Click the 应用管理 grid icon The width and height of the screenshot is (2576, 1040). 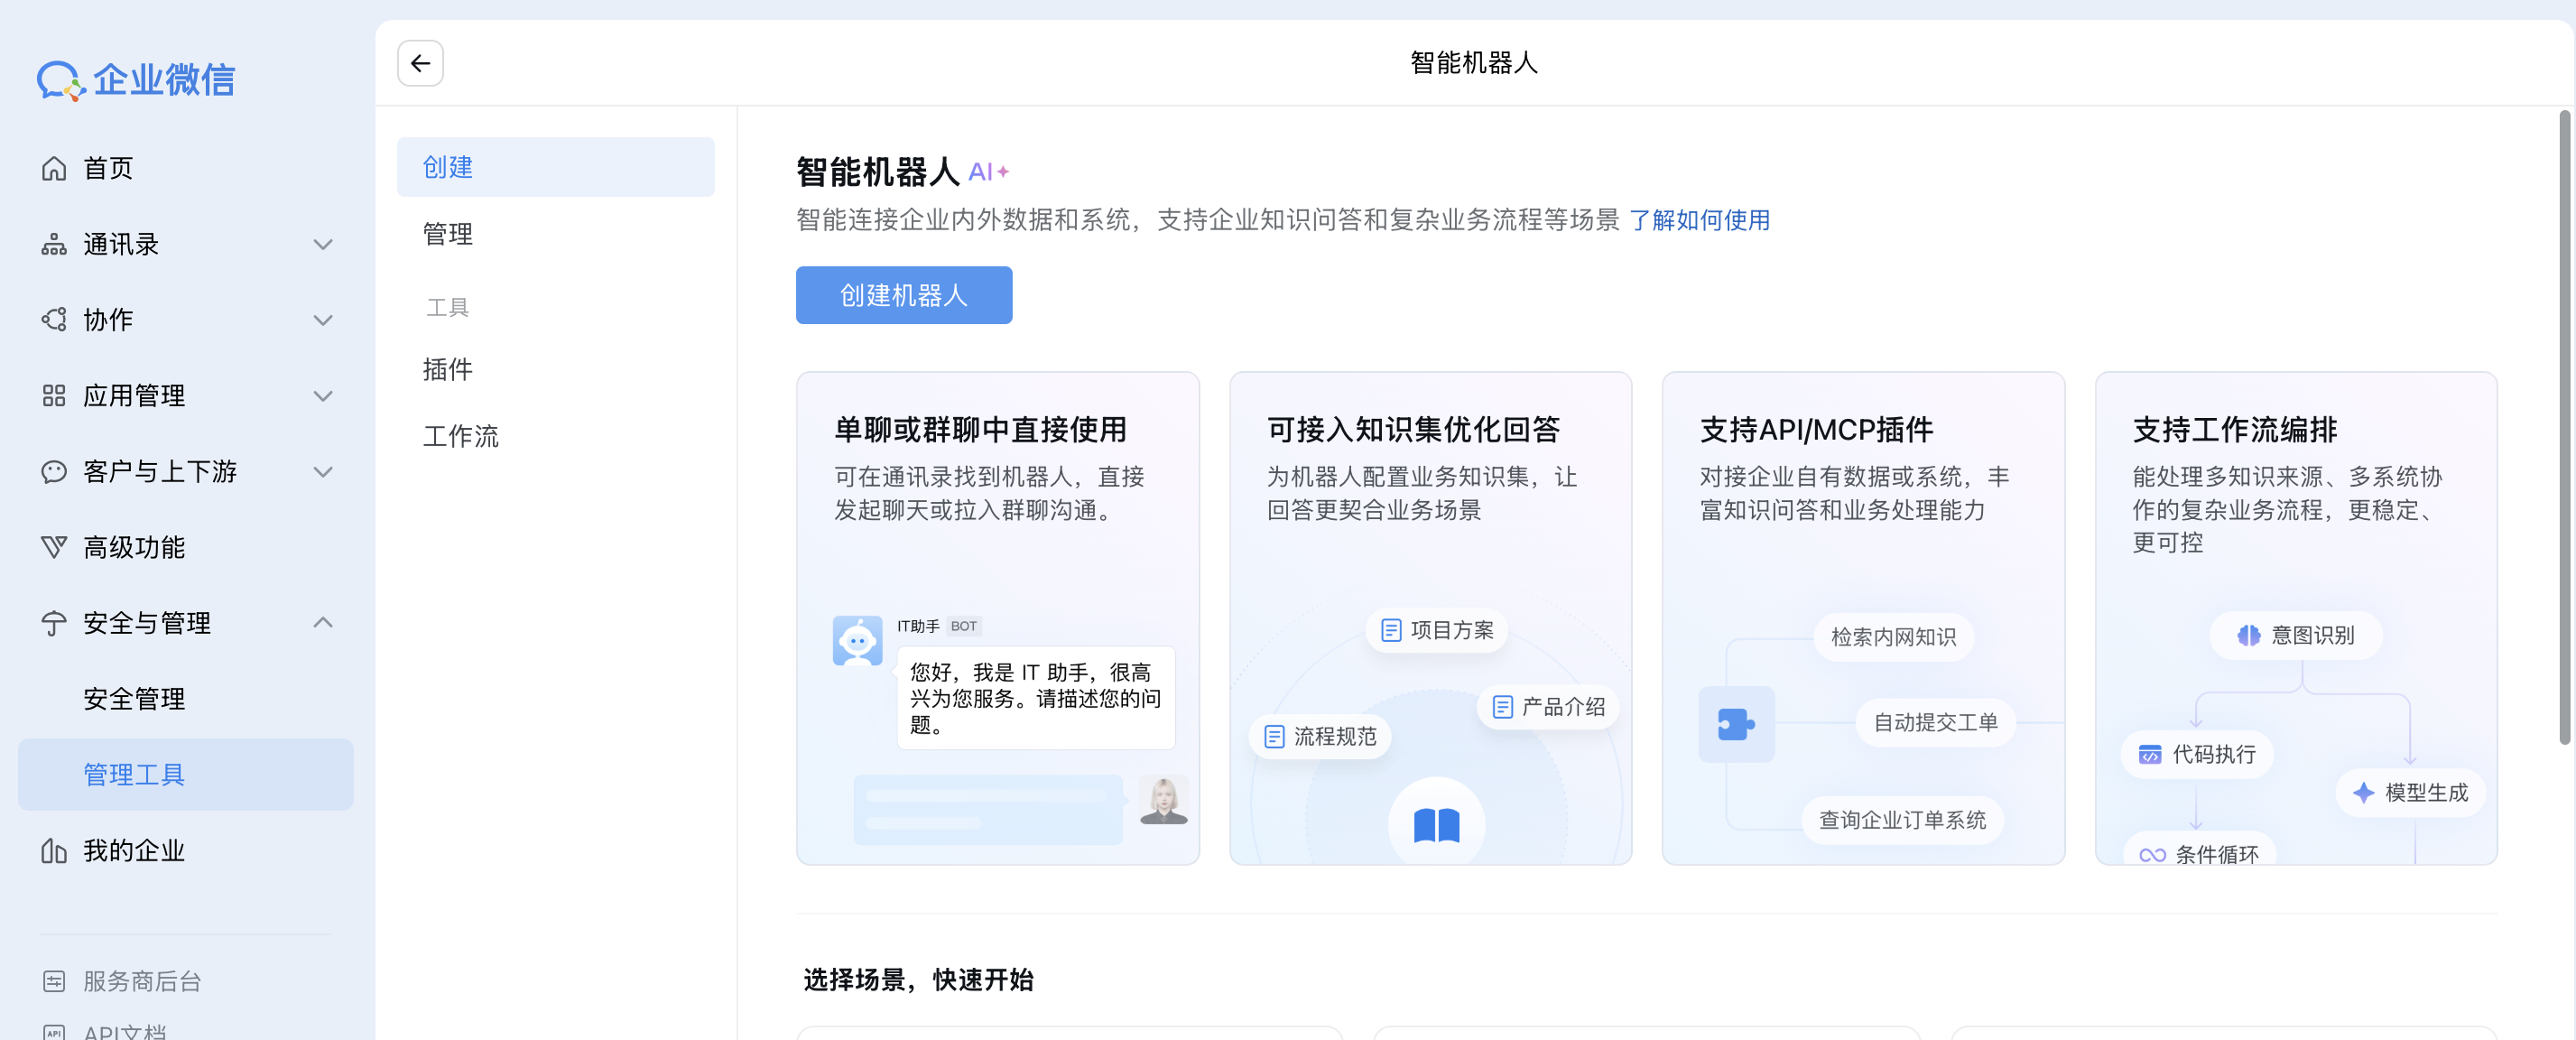pyautogui.click(x=54, y=396)
